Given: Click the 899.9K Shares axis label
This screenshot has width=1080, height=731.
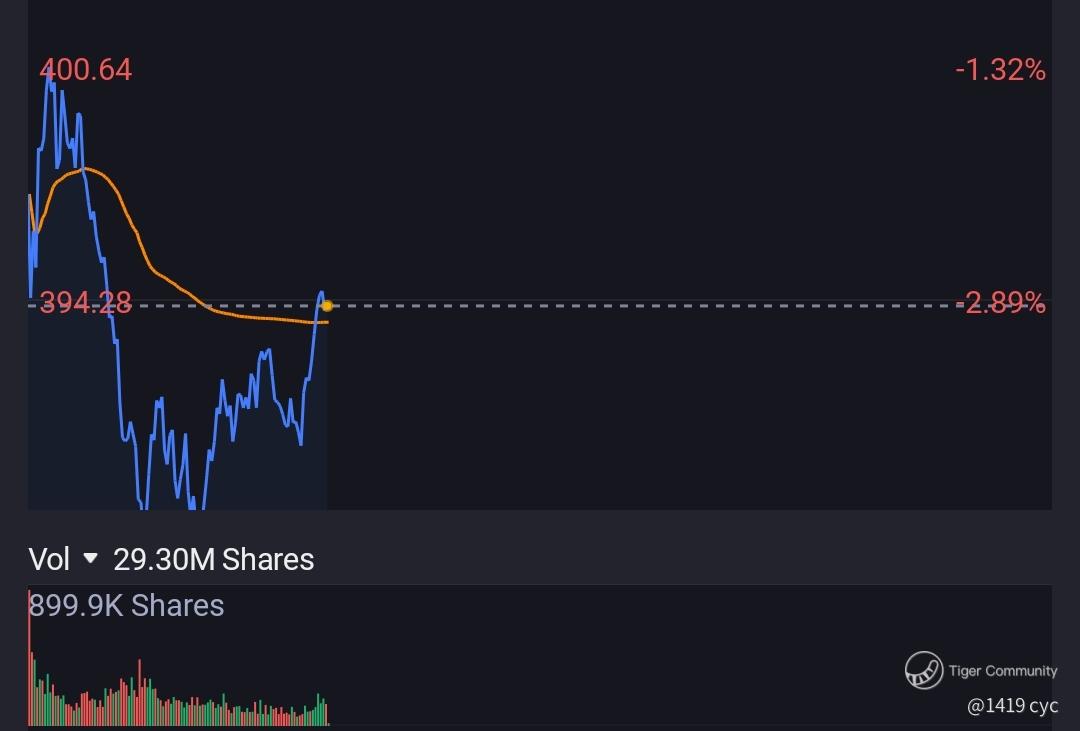Looking at the screenshot, I should coord(126,605).
